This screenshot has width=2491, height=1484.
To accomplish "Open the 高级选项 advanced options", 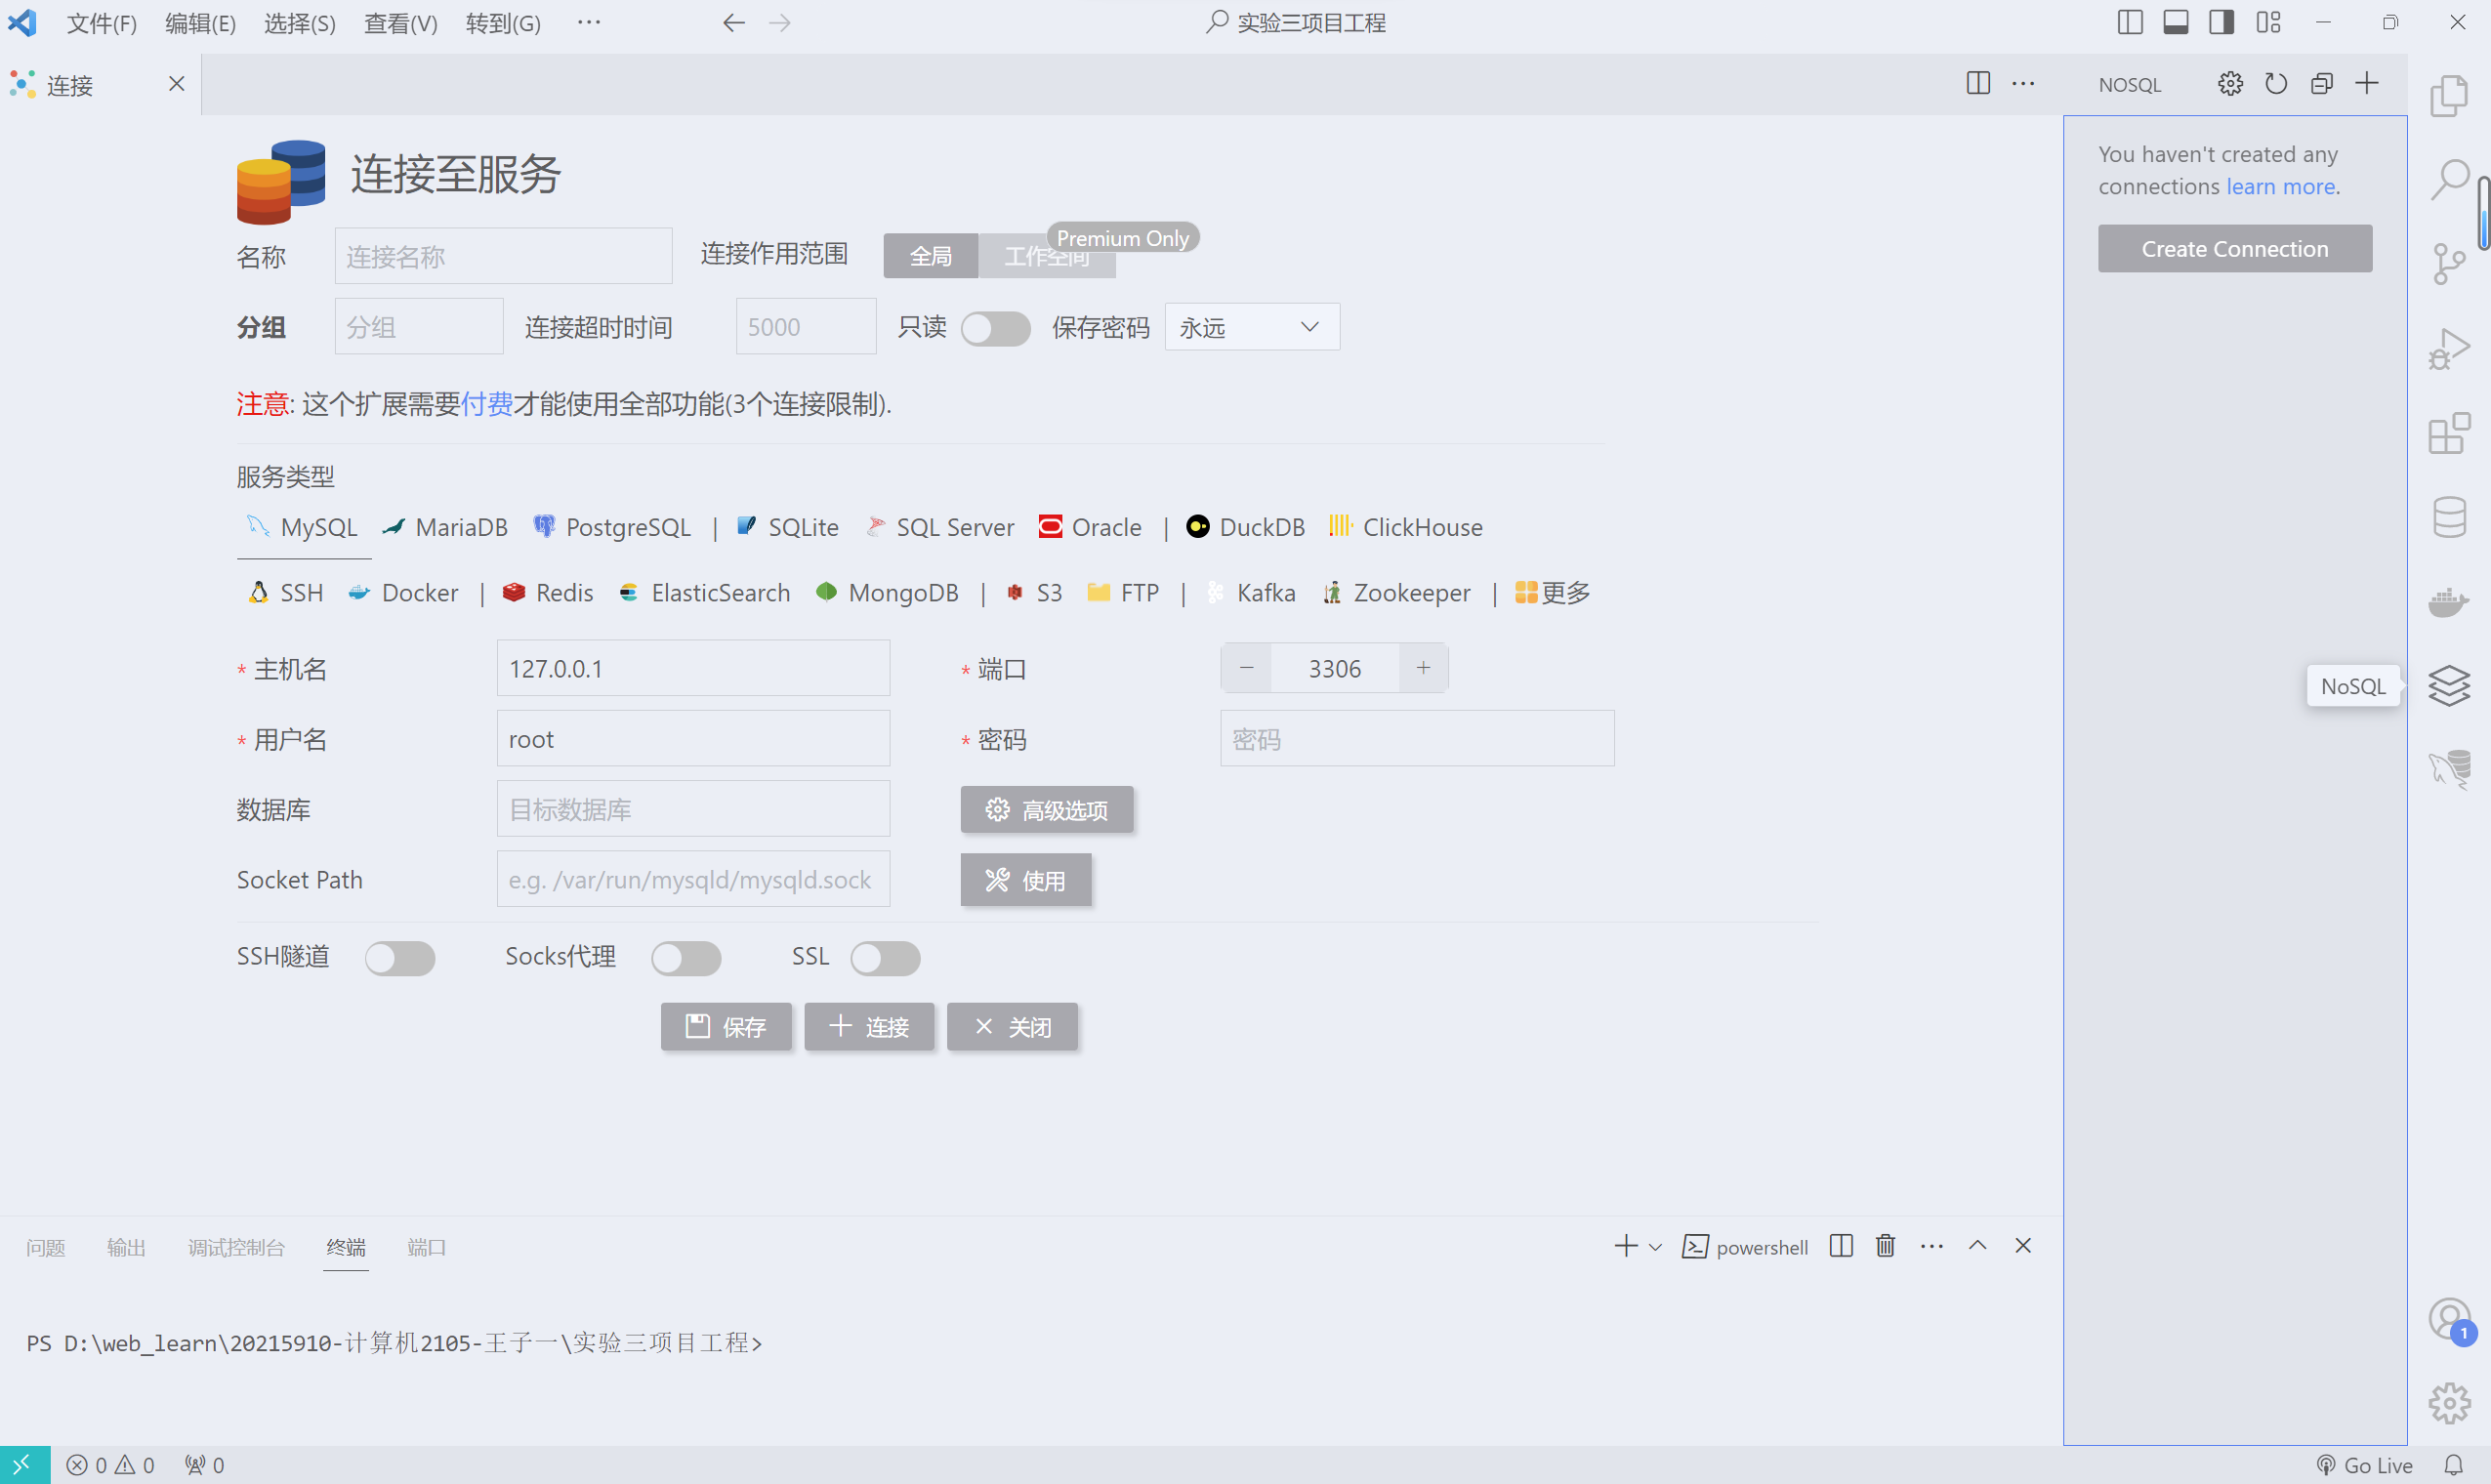I will tap(1047, 810).
